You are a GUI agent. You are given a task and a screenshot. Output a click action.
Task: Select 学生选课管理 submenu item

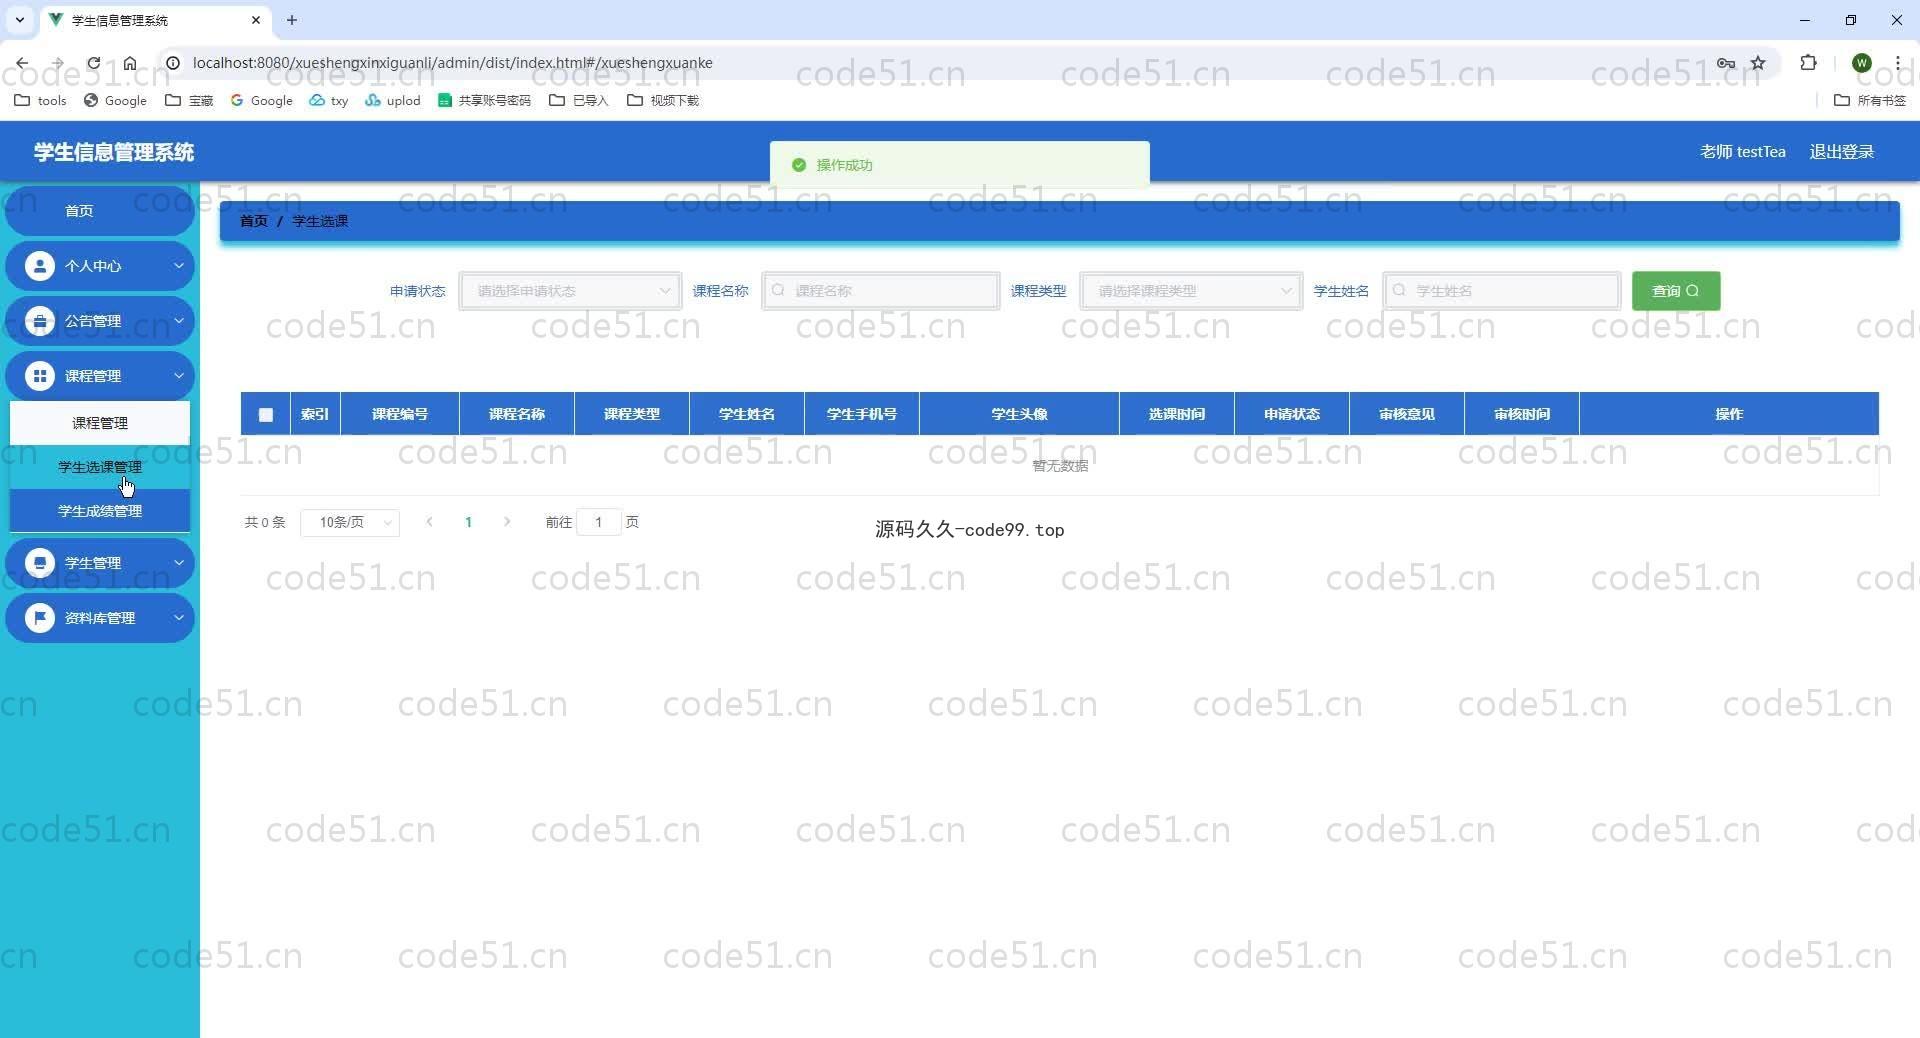pos(100,467)
